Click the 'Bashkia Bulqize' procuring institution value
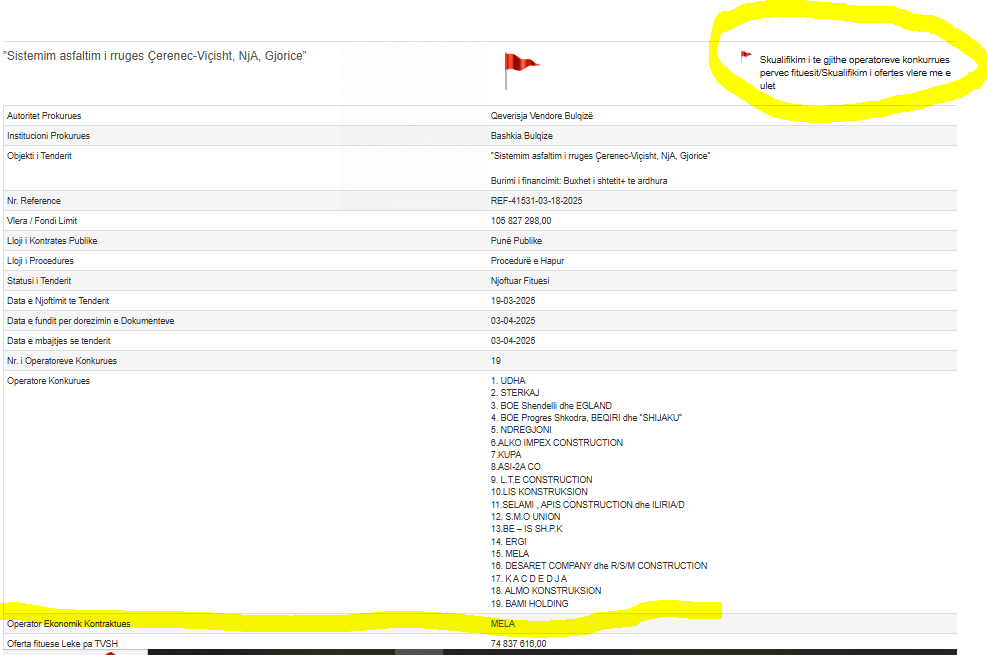987x655 pixels. tap(521, 136)
